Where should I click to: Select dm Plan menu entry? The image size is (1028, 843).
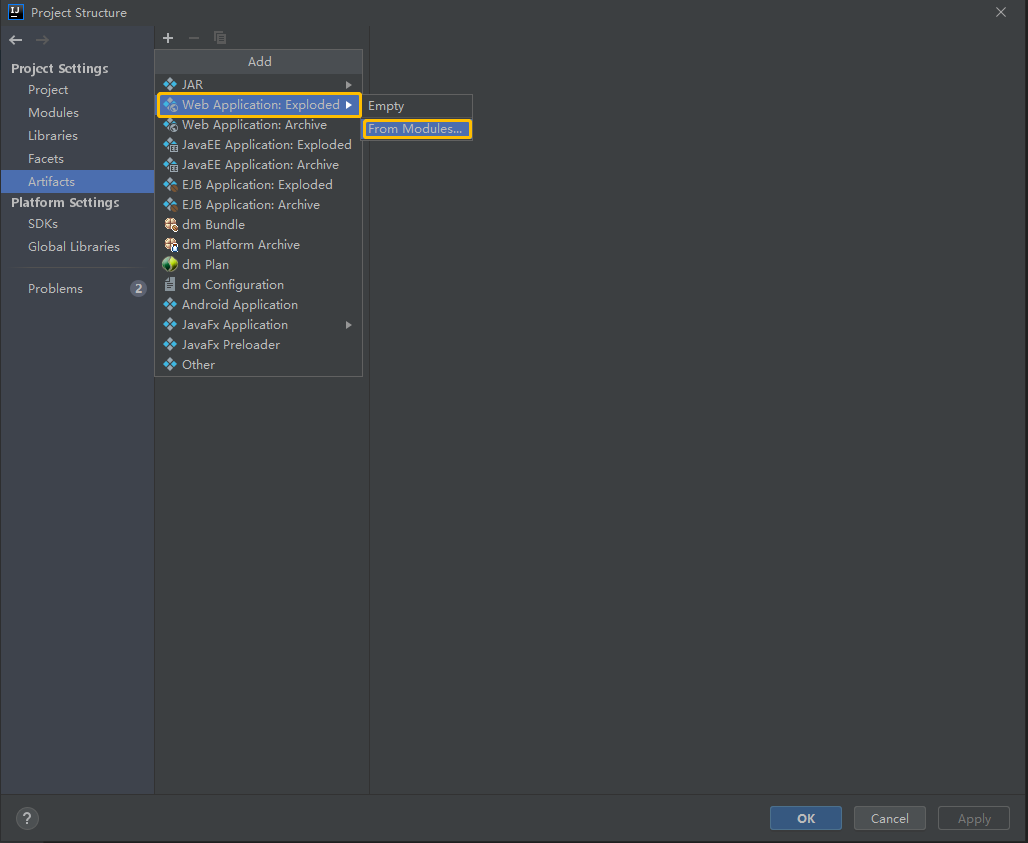click(259, 264)
